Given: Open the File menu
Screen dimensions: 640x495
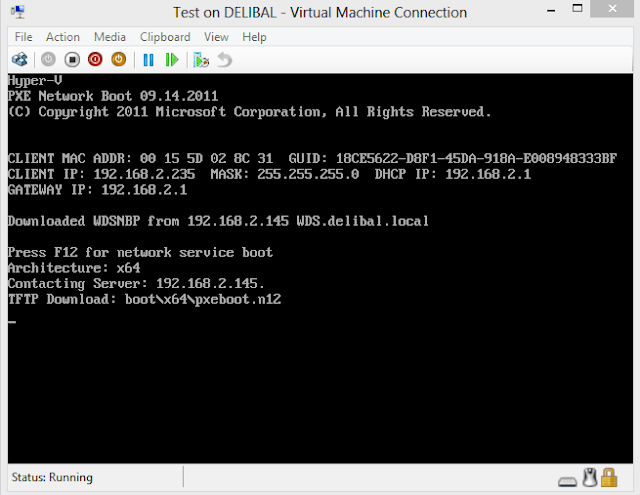Looking at the screenshot, I should click(23, 37).
